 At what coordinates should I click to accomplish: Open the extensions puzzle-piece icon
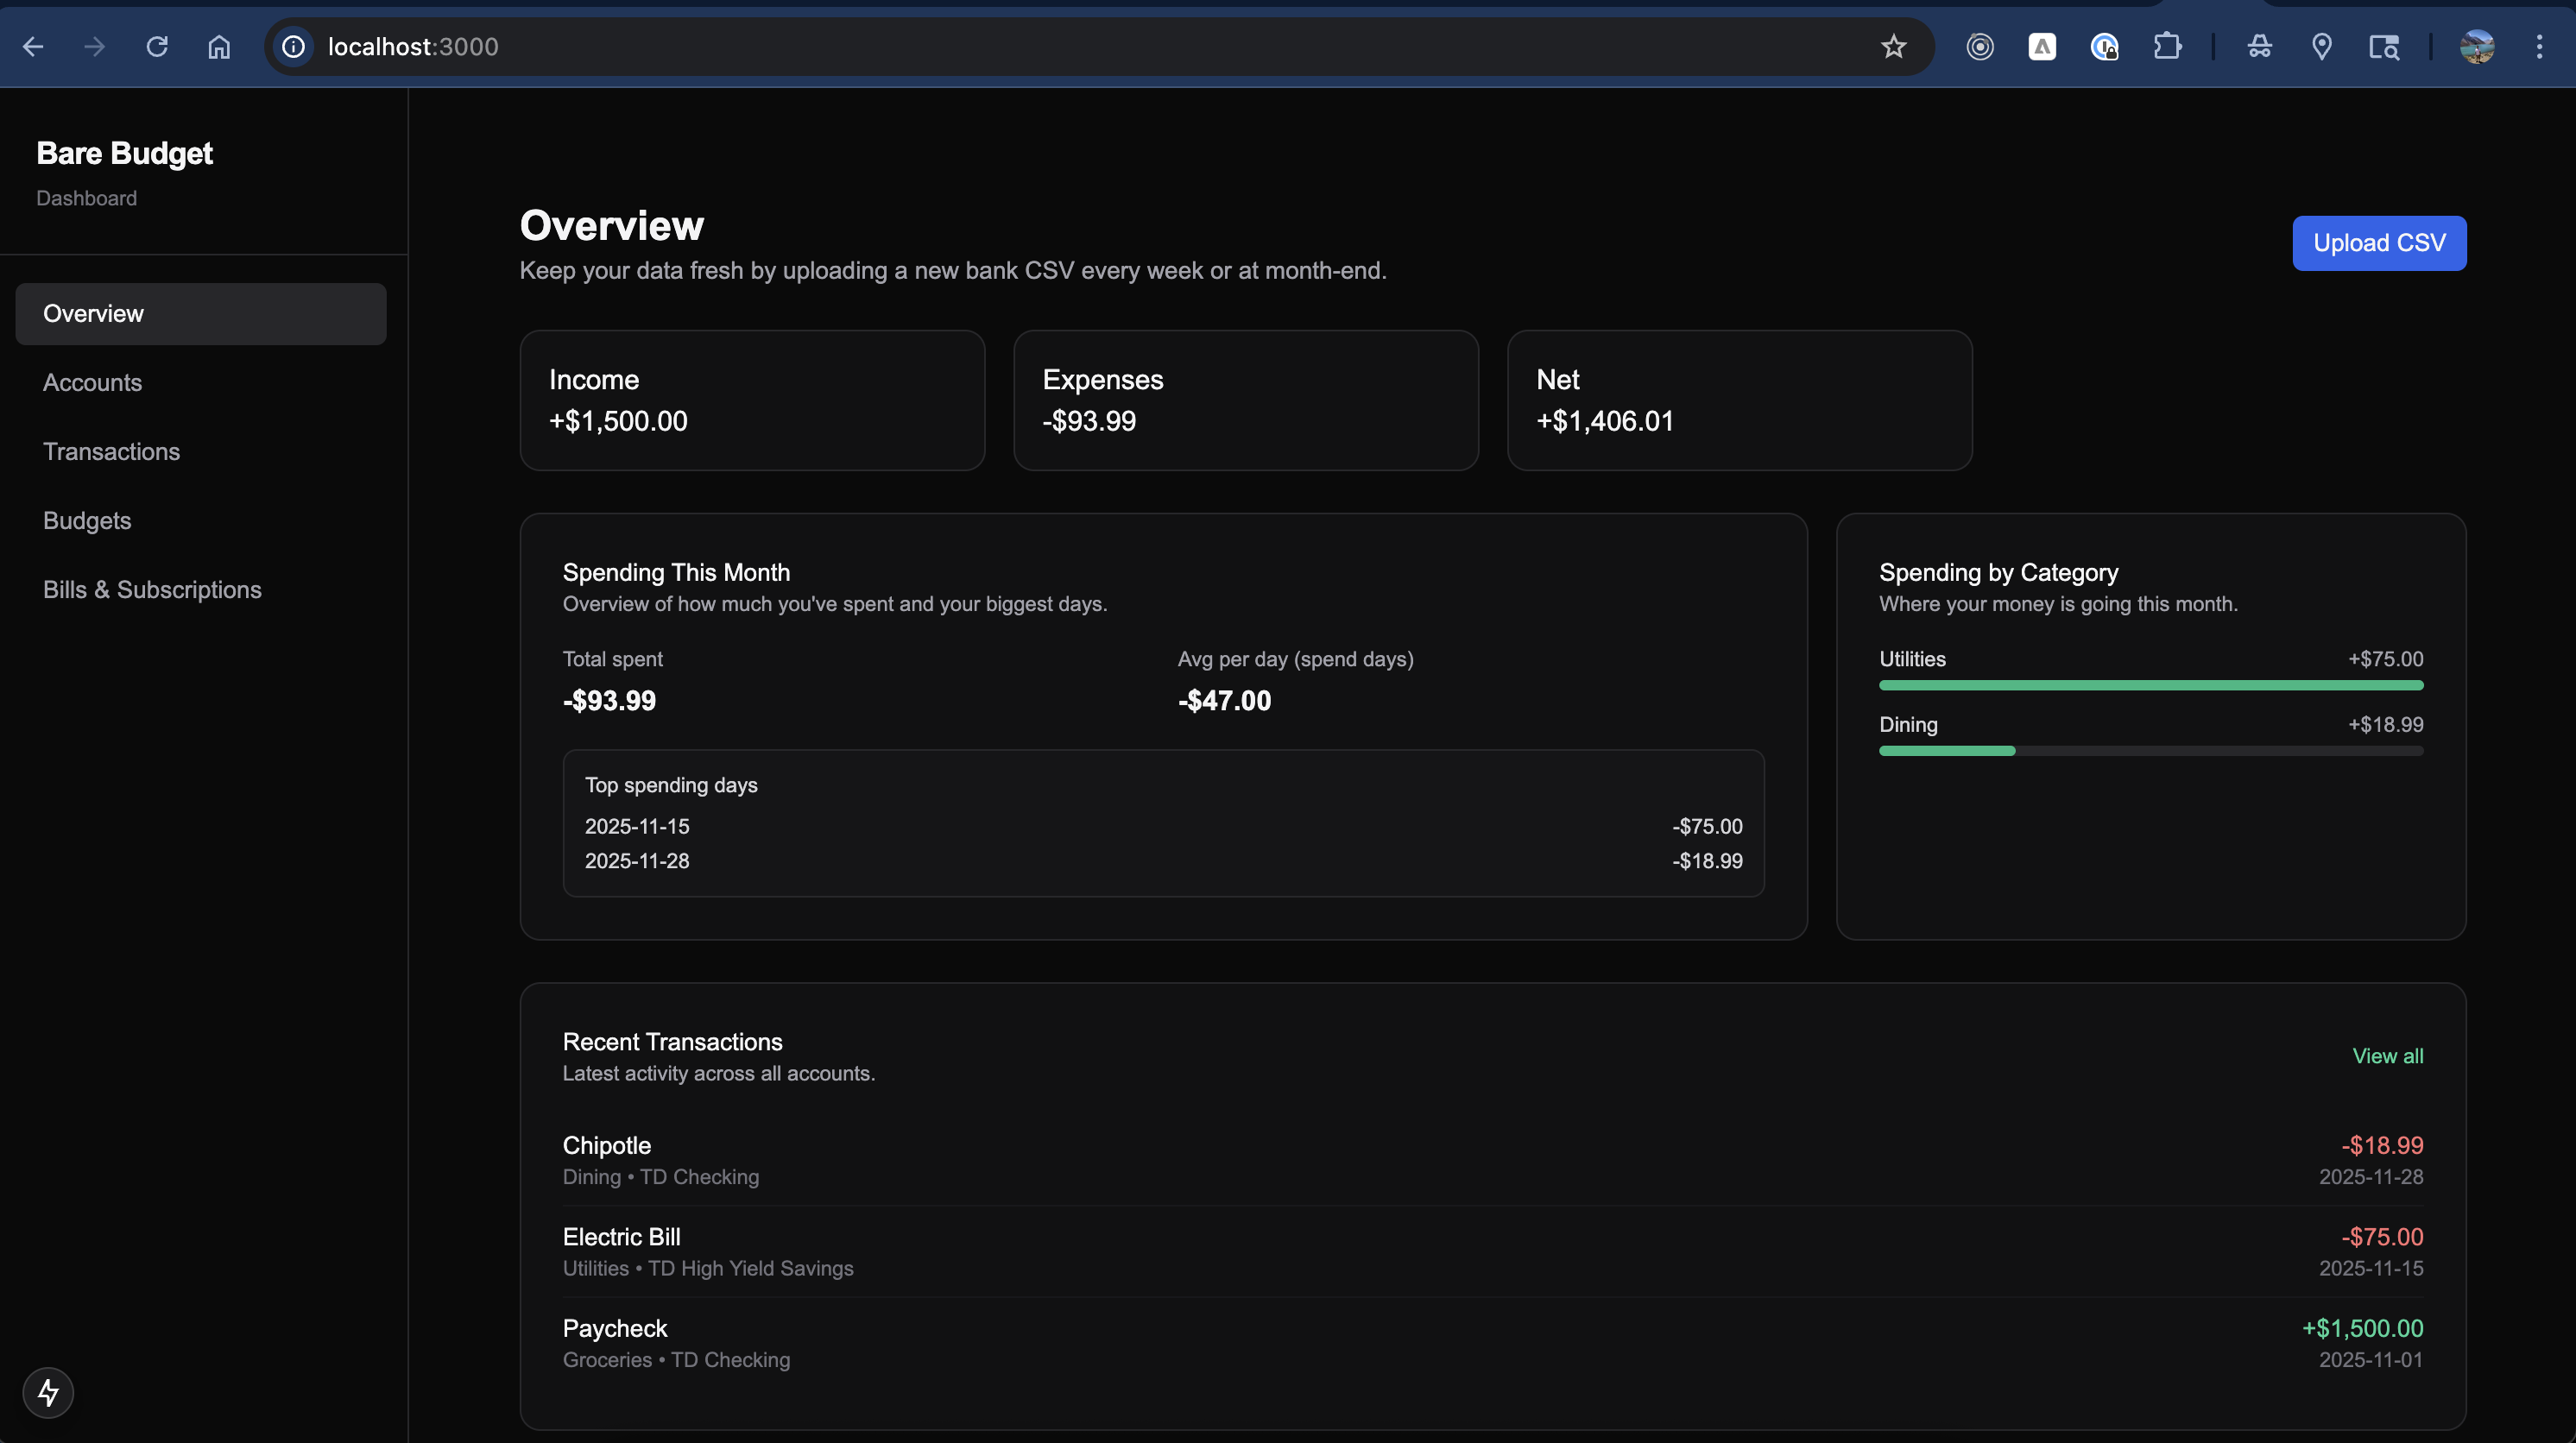coord(2166,46)
